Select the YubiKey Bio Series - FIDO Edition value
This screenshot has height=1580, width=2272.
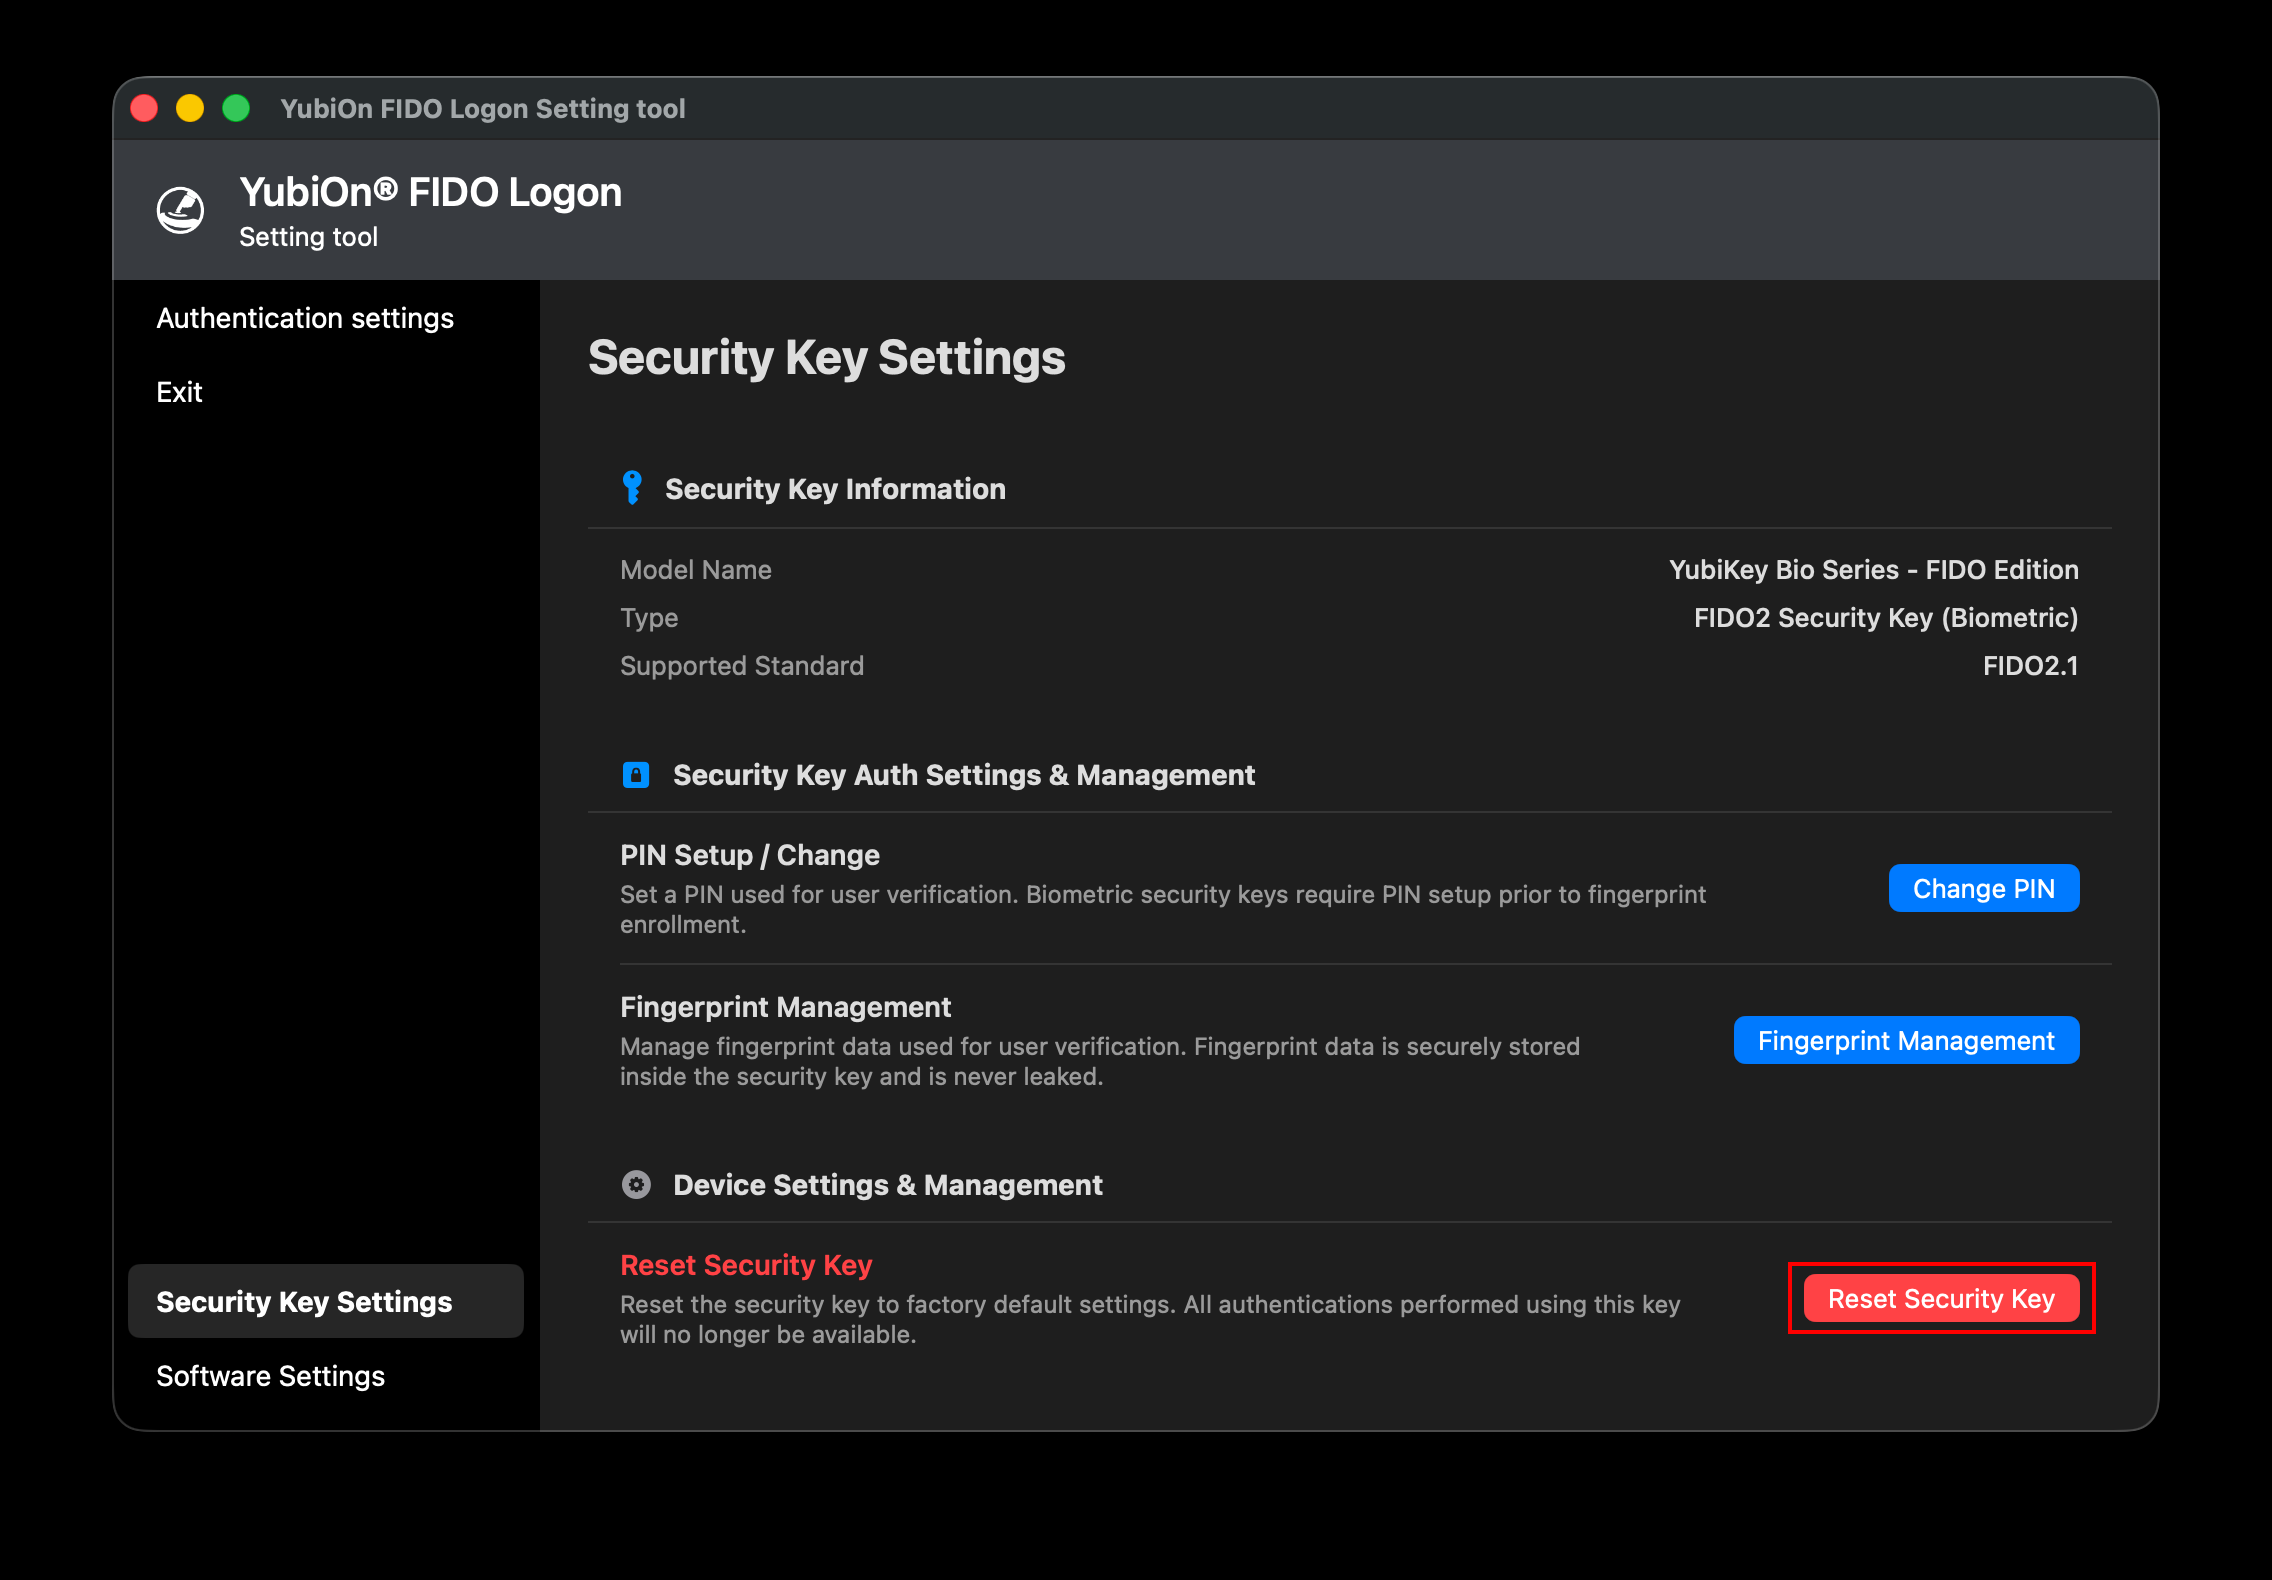[x=1874, y=570]
